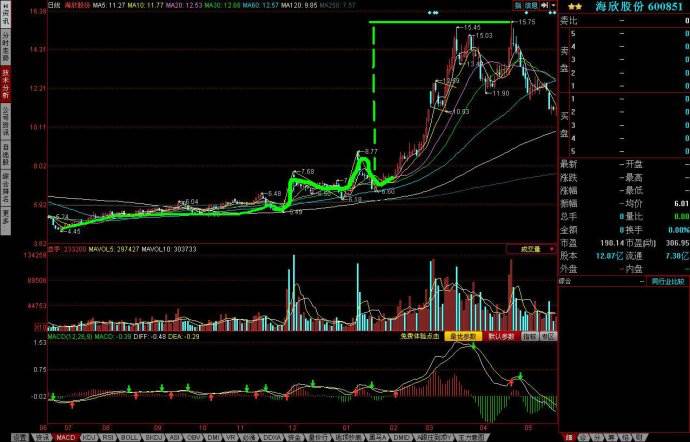690x442 pixels.
Task: Click the 股本 12.07亿 value
Action: coord(609,256)
